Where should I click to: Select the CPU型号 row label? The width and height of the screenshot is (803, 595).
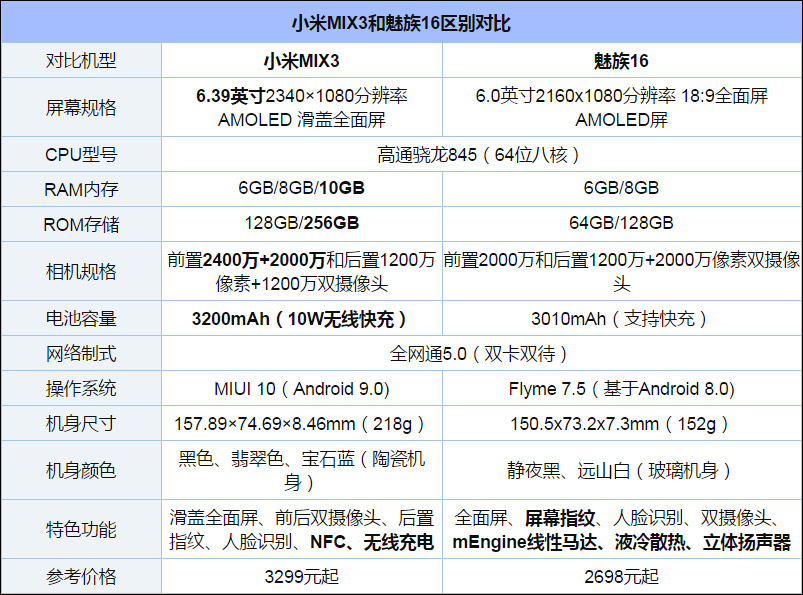(81, 155)
